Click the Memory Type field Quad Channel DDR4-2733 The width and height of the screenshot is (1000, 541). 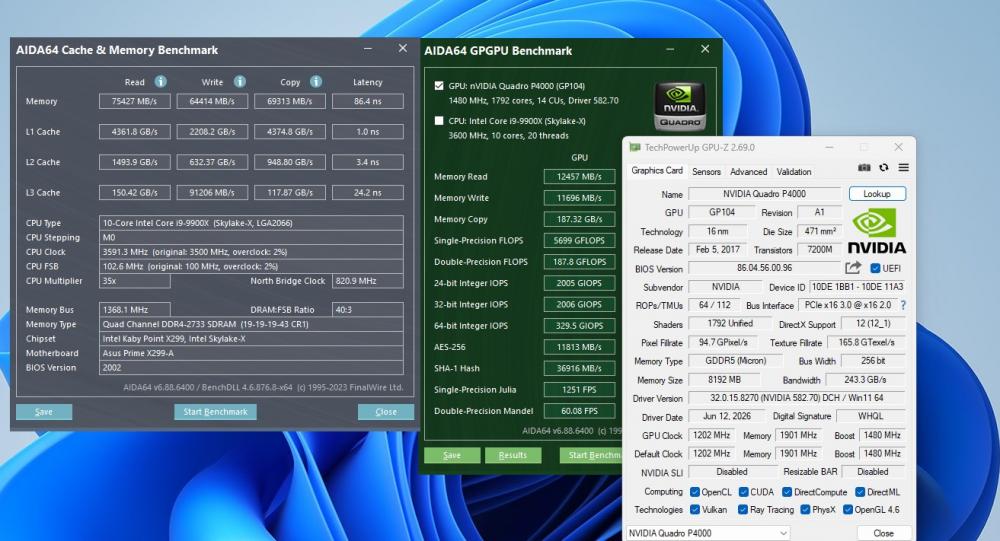[x=251, y=324]
